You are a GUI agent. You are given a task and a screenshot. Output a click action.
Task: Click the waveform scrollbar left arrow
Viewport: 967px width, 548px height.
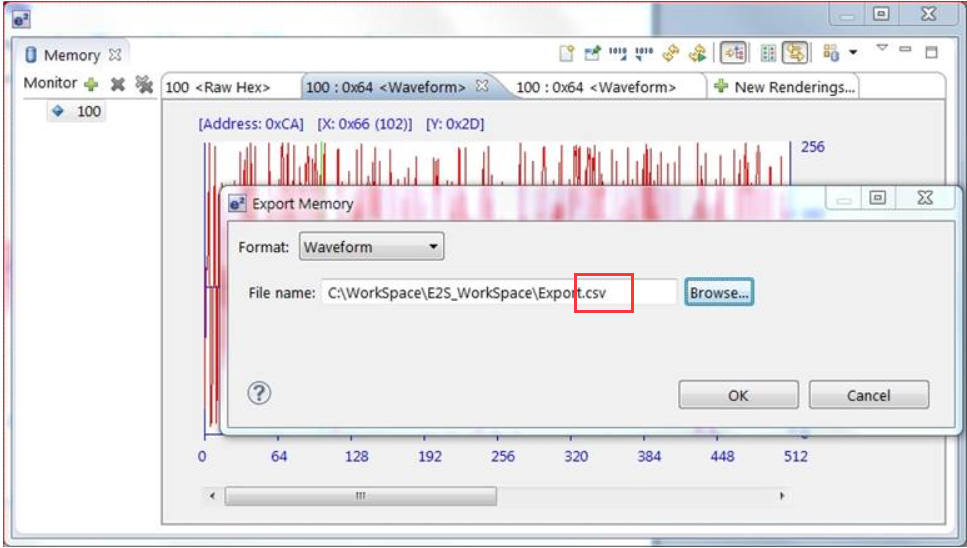tap(213, 496)
